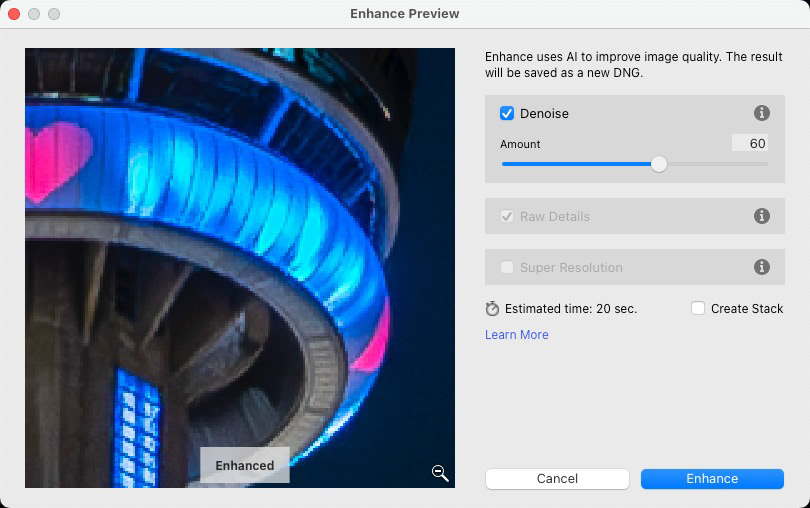Click the Cancel button
The width and height of the screenshot is (810, 508).
click(557, 479)
